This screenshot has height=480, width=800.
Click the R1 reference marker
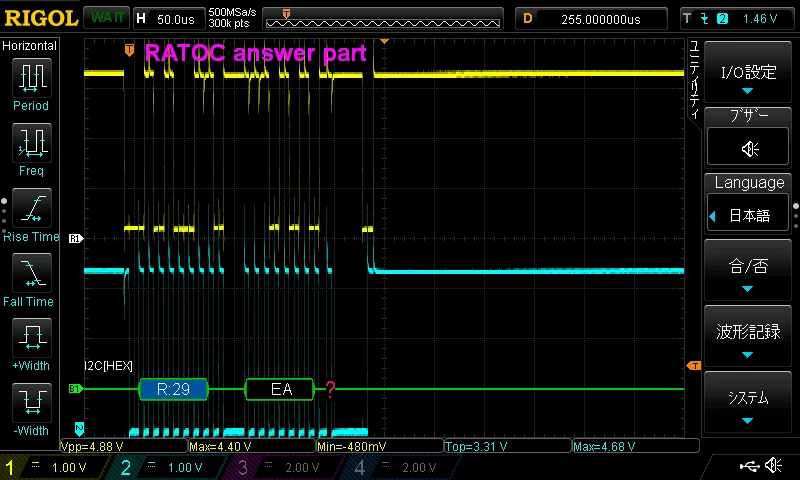tap(76, 238)
